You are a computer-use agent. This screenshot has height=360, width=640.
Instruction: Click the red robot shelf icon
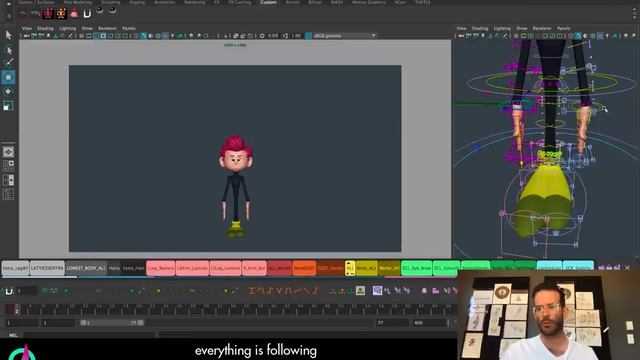48,14
